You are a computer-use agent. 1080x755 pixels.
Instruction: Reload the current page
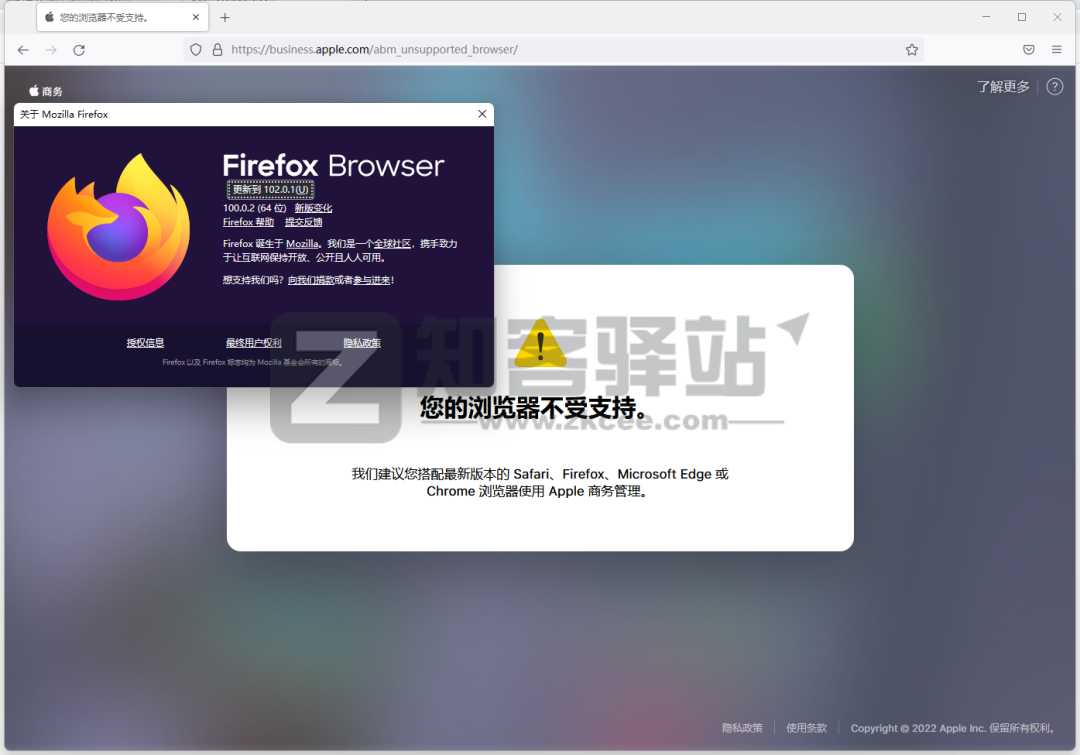click(79, 49)
